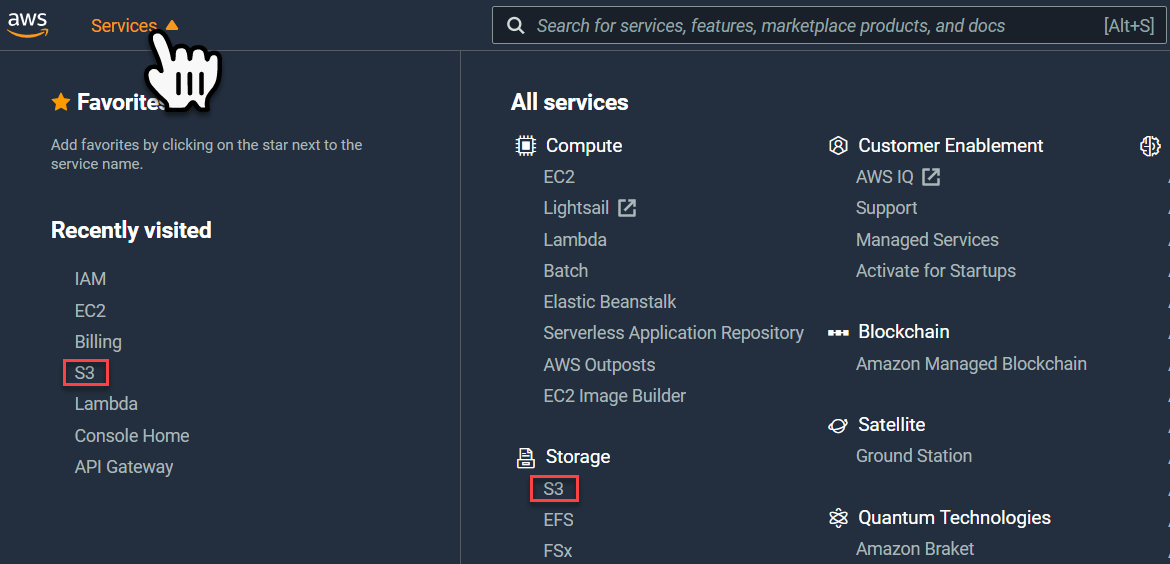Click the Compute category heading
Image resolution: width=1170 pixels, height=564 pixels.
click(584, 145)
